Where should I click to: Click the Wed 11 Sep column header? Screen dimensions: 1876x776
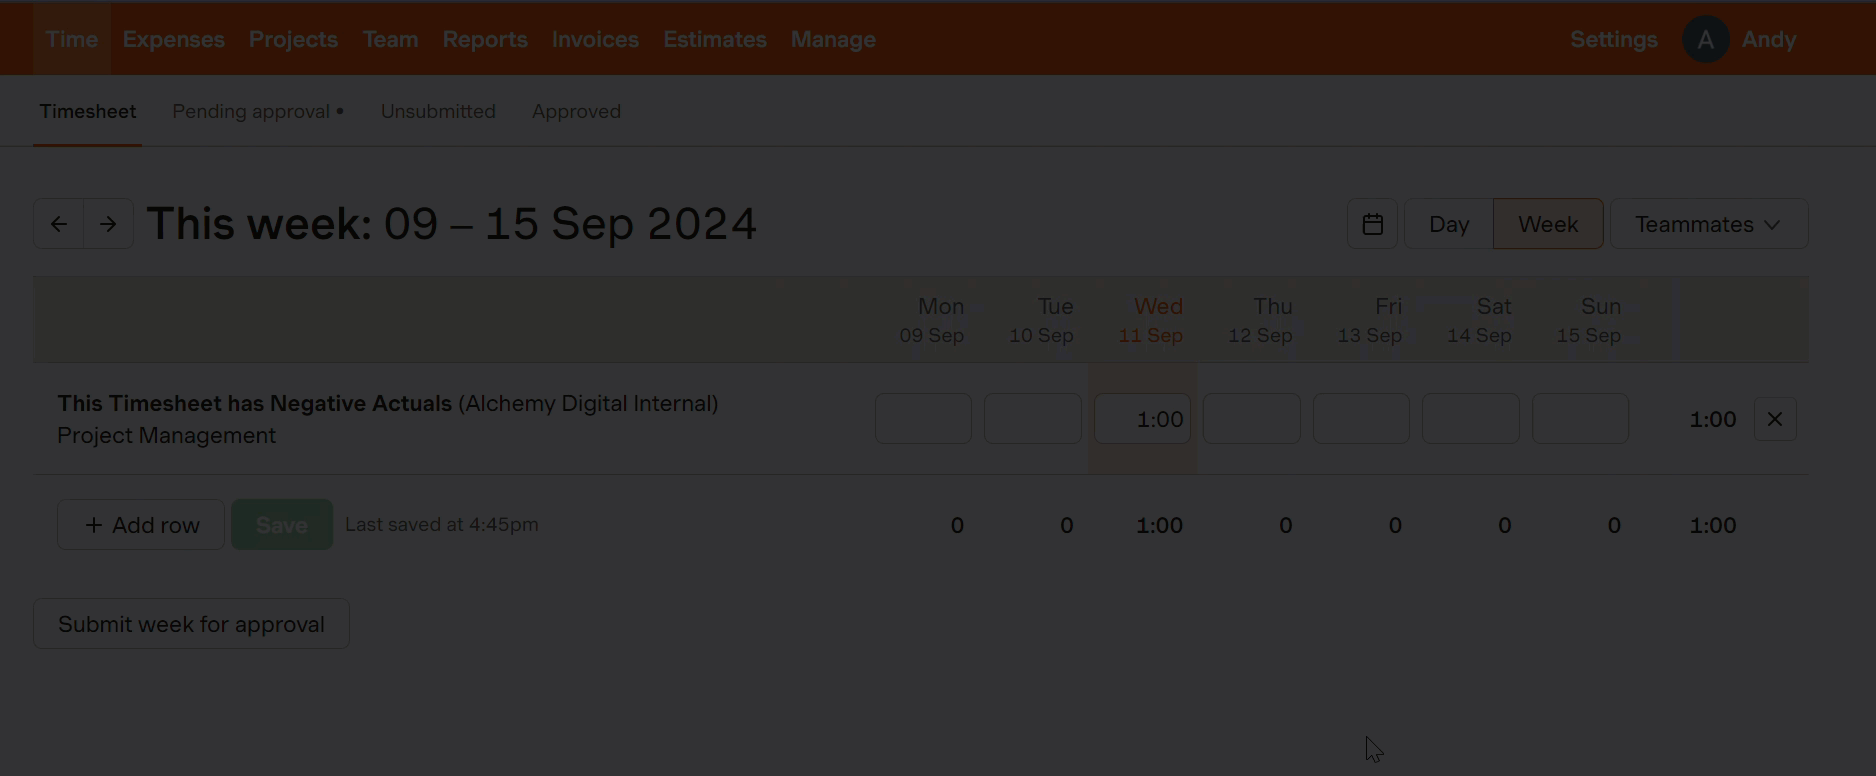point(1152,320)
